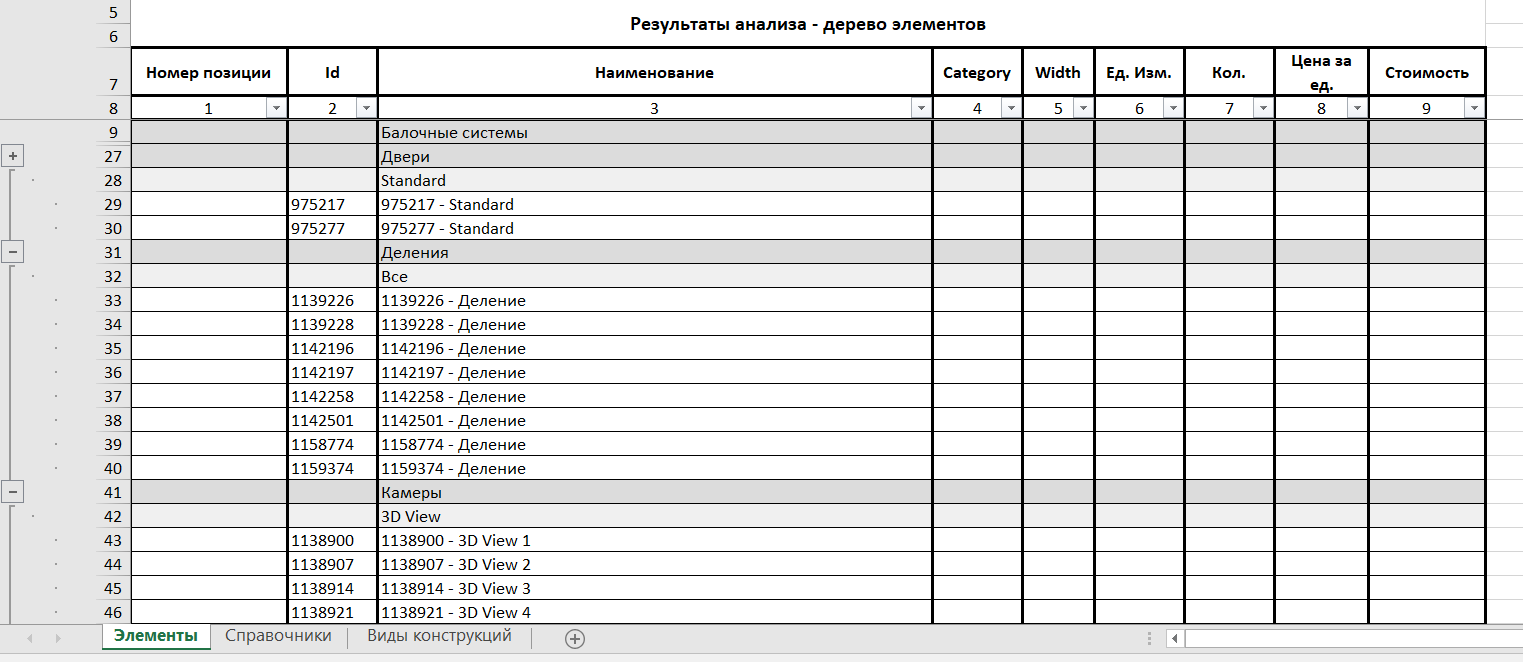Image resolution: width=1523 pixels, height=662 pixels.
Task: Collapse the Камеры outline group
Action: (13, 491)
